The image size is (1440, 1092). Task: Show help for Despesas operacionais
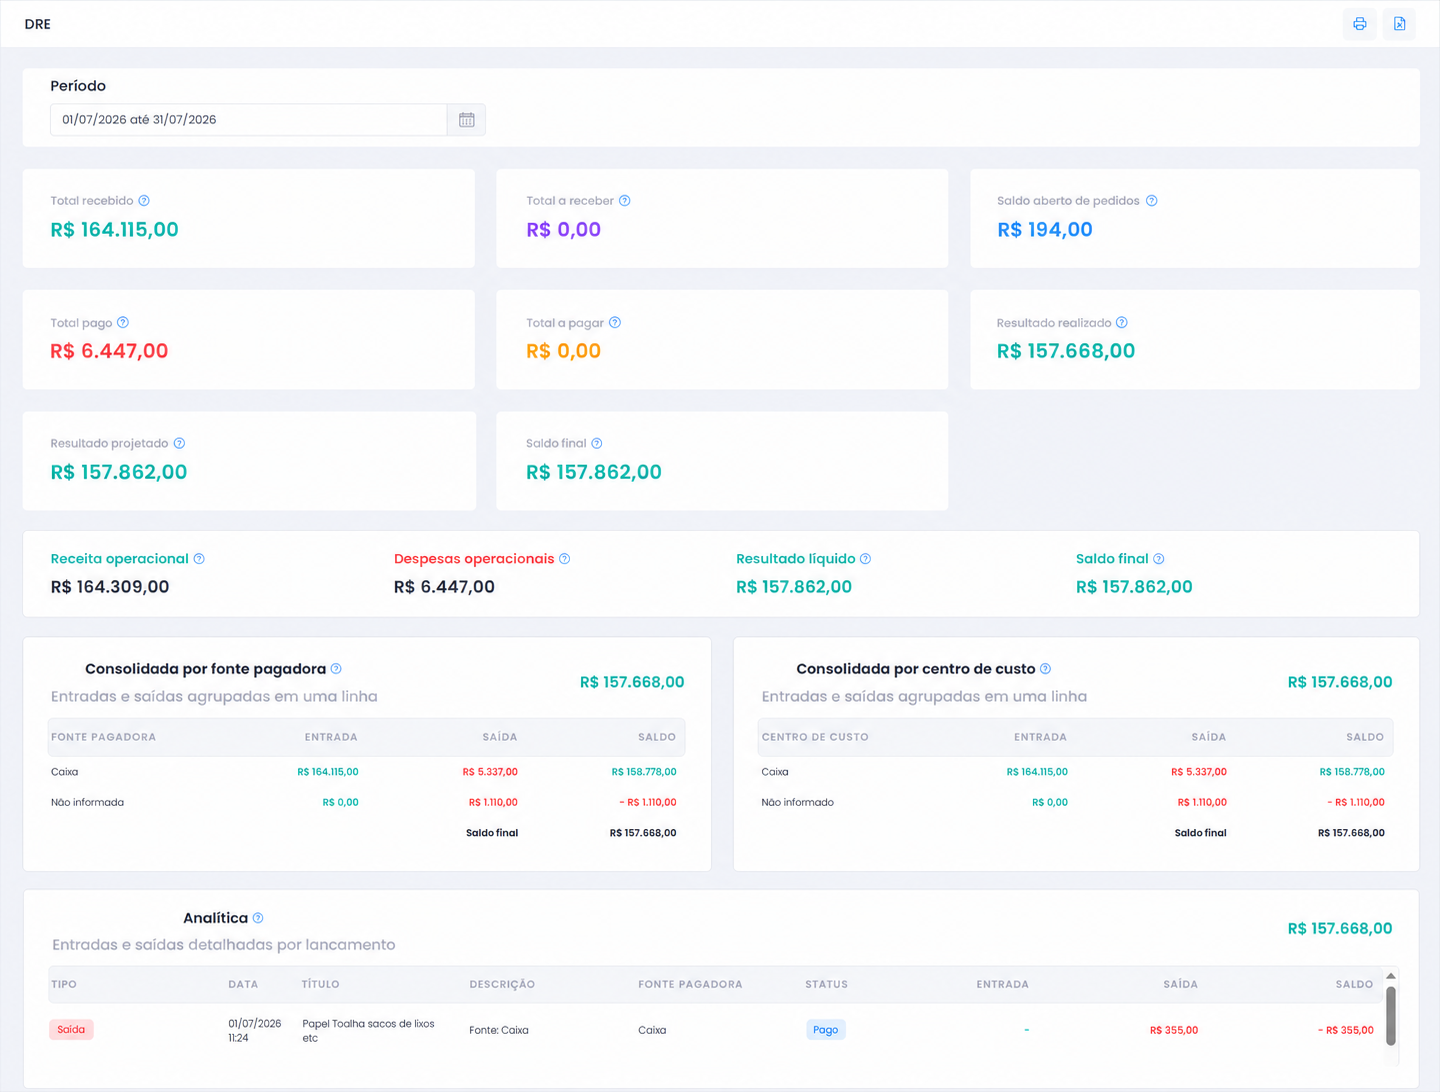564,559
